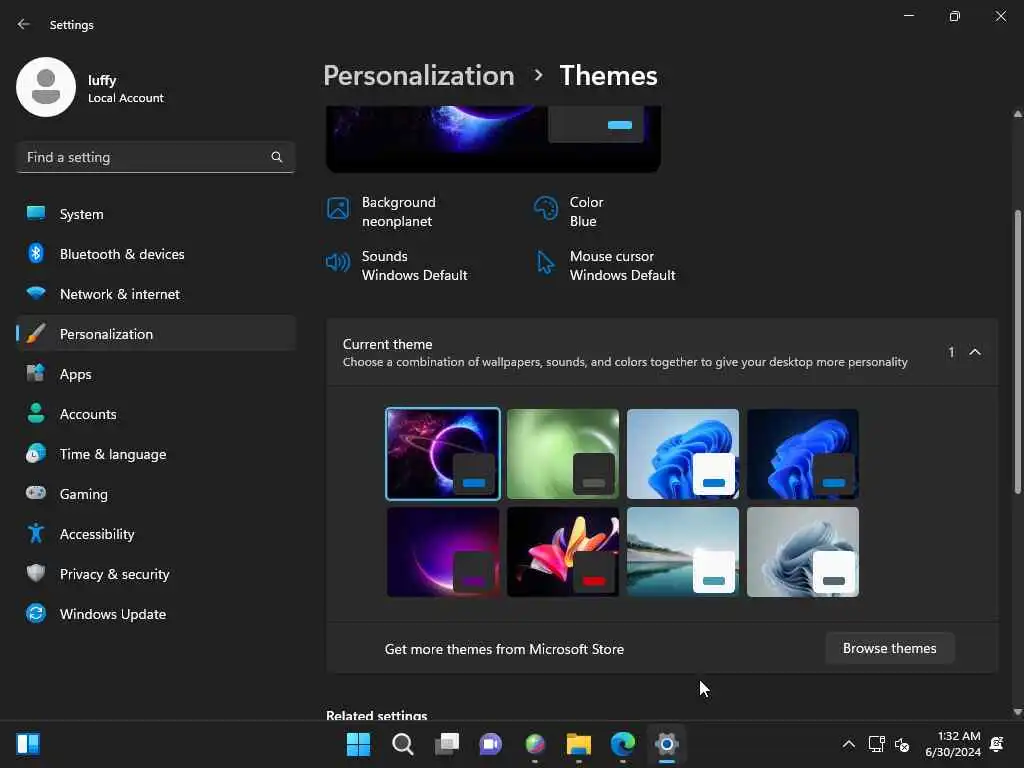Click the Get more themes from Microsoft Store text

coord(504,649)
